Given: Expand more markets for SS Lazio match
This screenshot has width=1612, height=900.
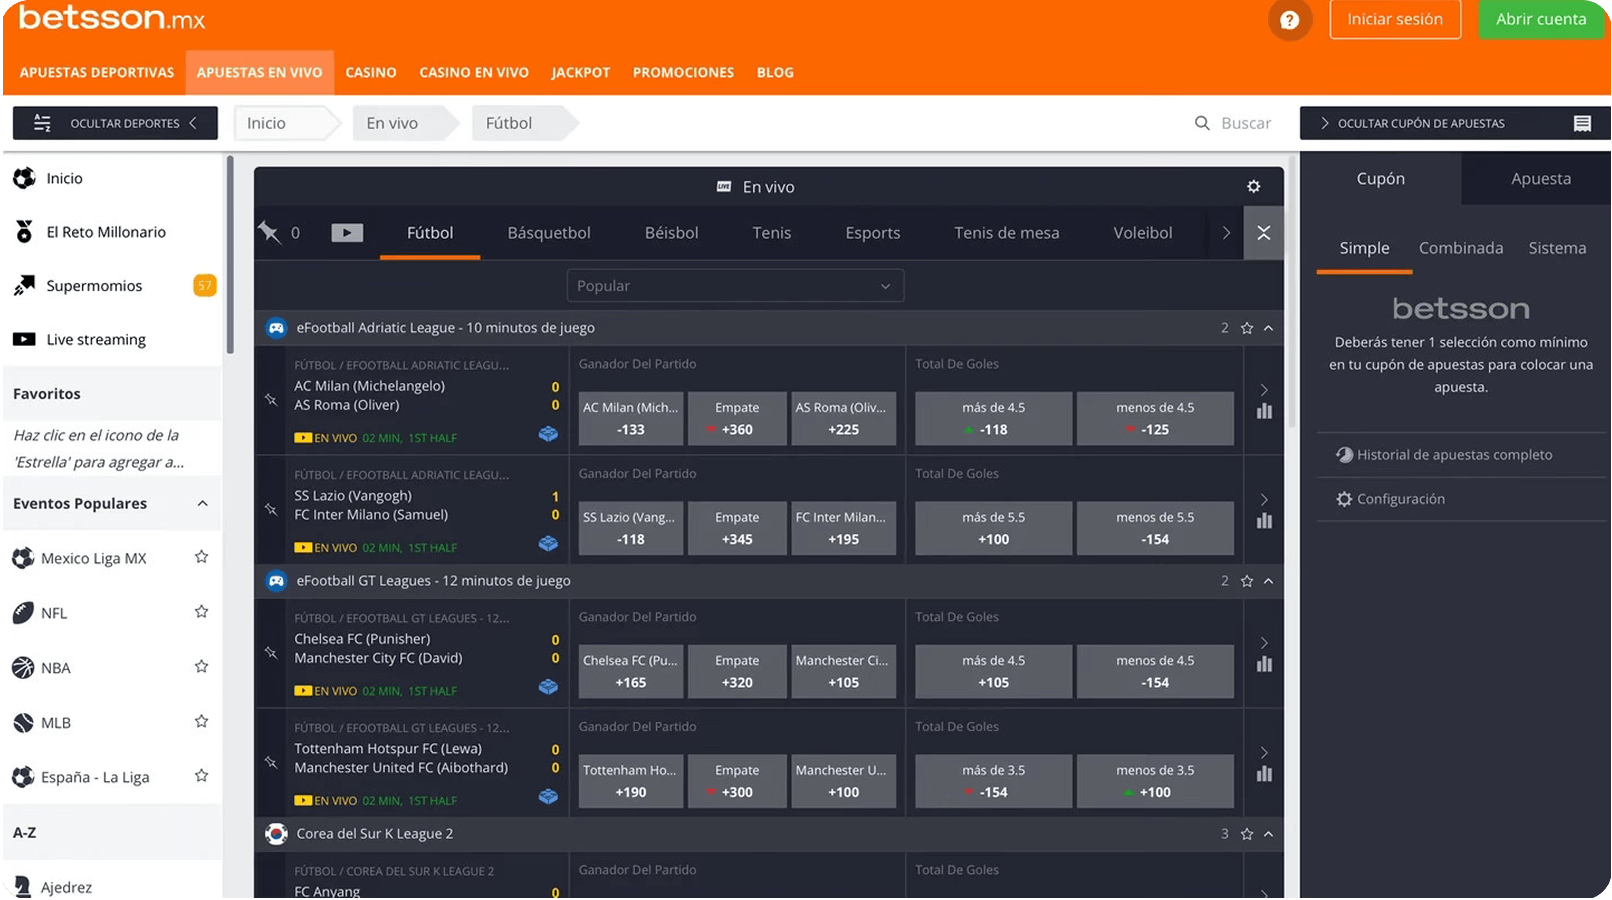Looking at the screenshot, I should (1264, 499).
